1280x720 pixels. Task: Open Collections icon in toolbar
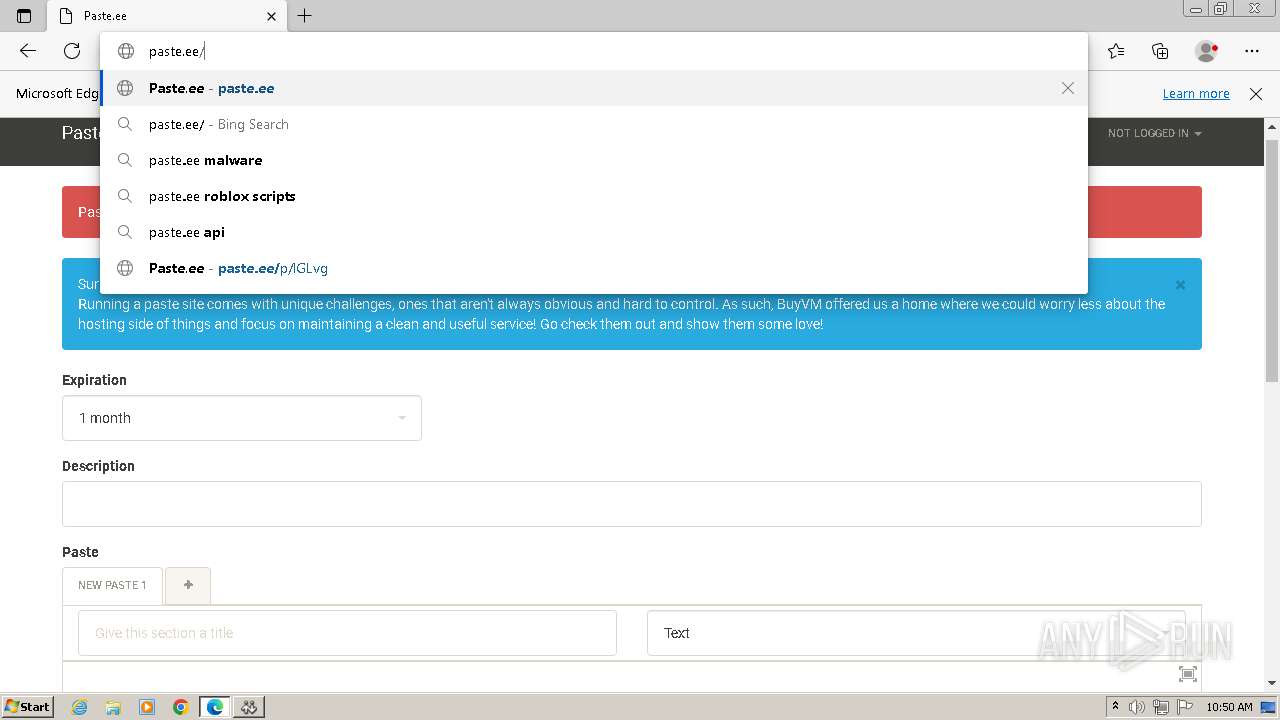[x=1160, y=51]
